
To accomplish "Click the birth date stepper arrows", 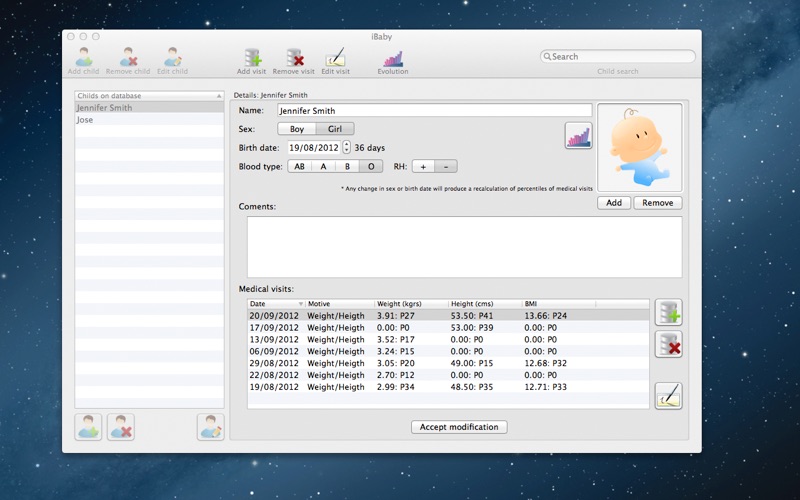I will (x=346, y=147).
